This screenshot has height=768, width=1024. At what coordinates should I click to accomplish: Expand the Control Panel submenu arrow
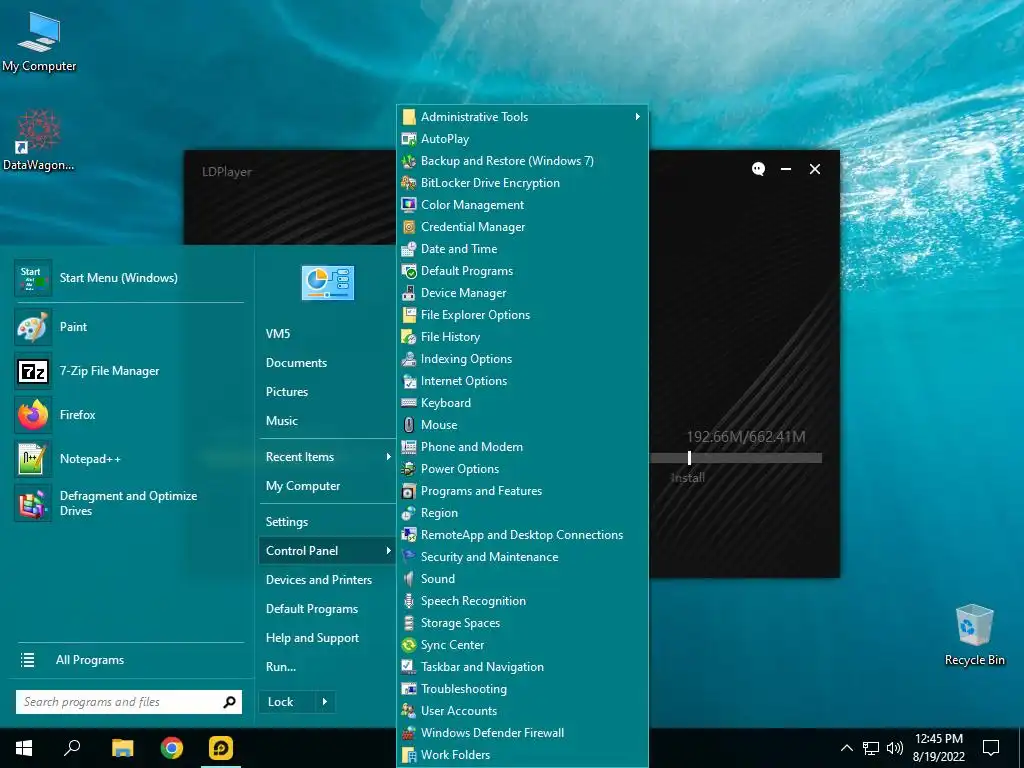[x=389, y=551]
